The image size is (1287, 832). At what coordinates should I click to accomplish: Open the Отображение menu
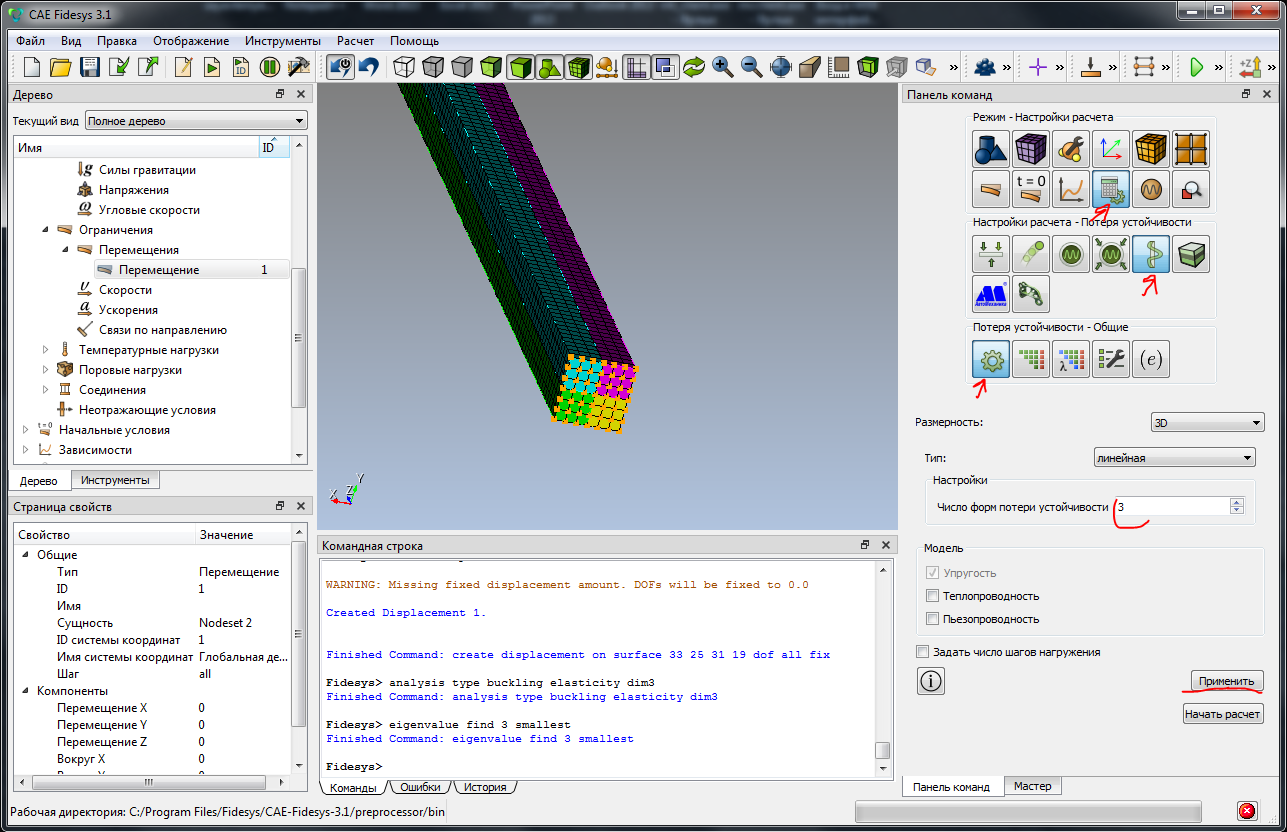[191, 41]
